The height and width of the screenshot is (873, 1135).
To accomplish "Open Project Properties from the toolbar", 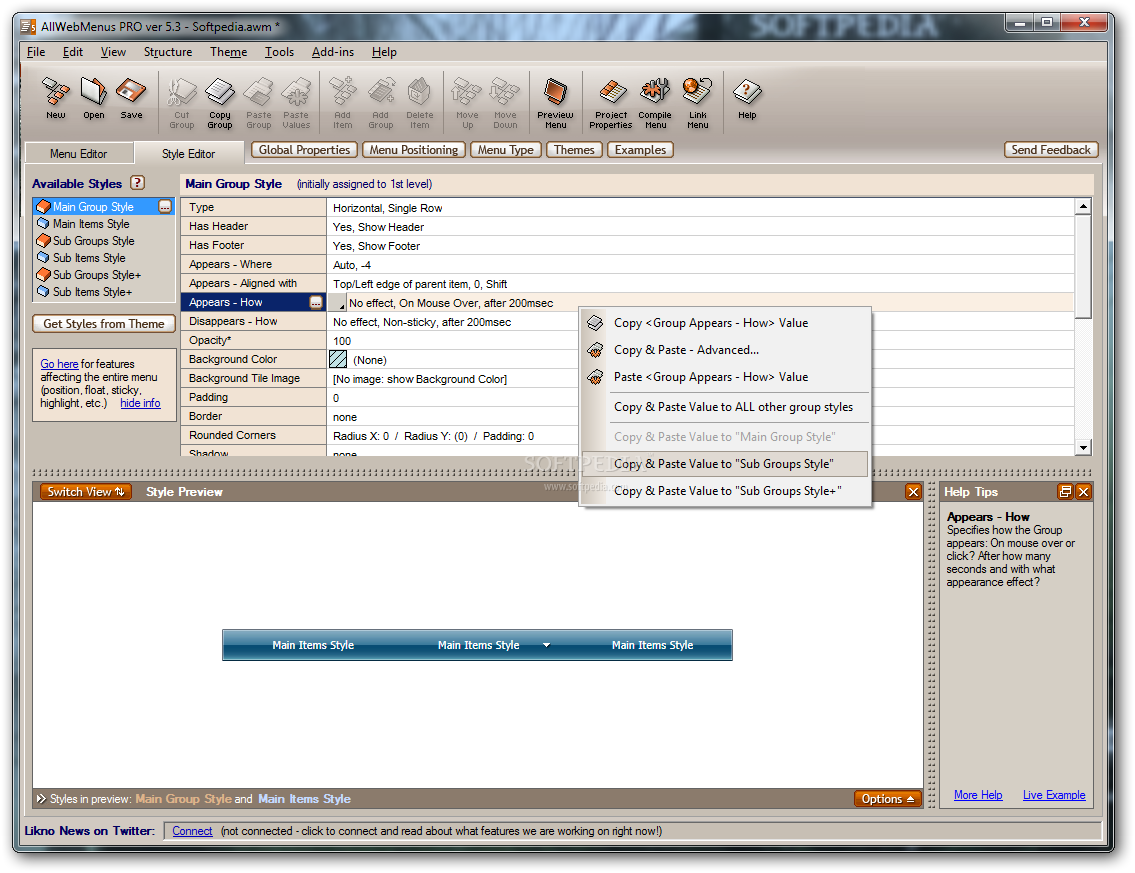I will [x=611, y=104].
